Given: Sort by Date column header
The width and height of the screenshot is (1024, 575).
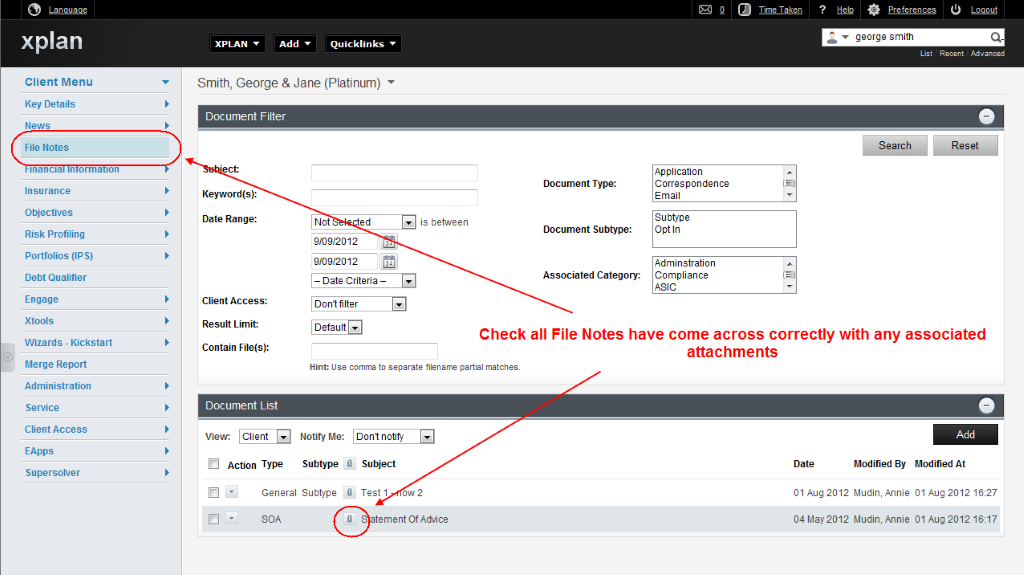Looking at the screenshot, I should pyautogui.click(x=803, y=464).
